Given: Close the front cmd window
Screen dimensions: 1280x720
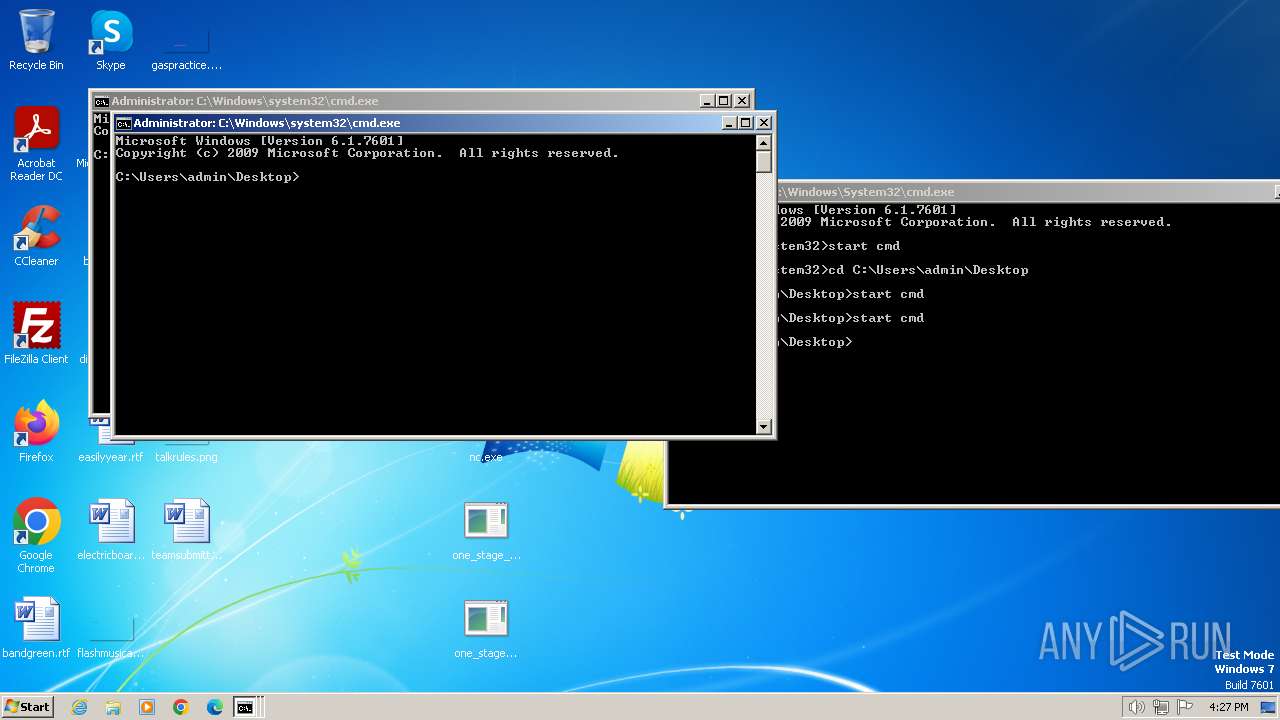Looking at the screenshot, I should tap(764, 123).
